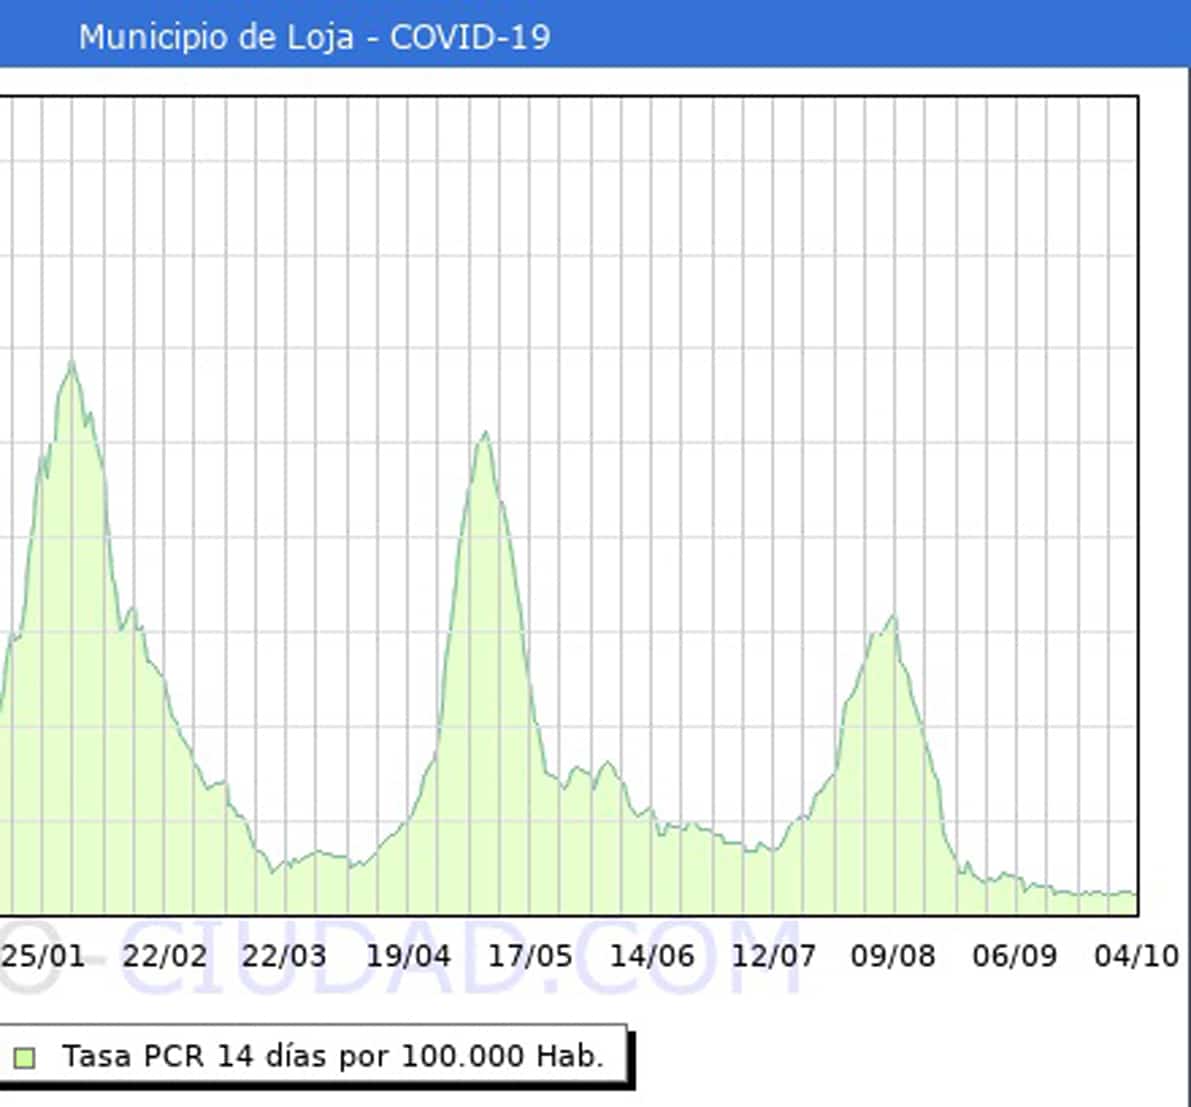Click the 19/04 axis date
The height and width of the screenshot is (1107, 1191).
coord(408,956)
